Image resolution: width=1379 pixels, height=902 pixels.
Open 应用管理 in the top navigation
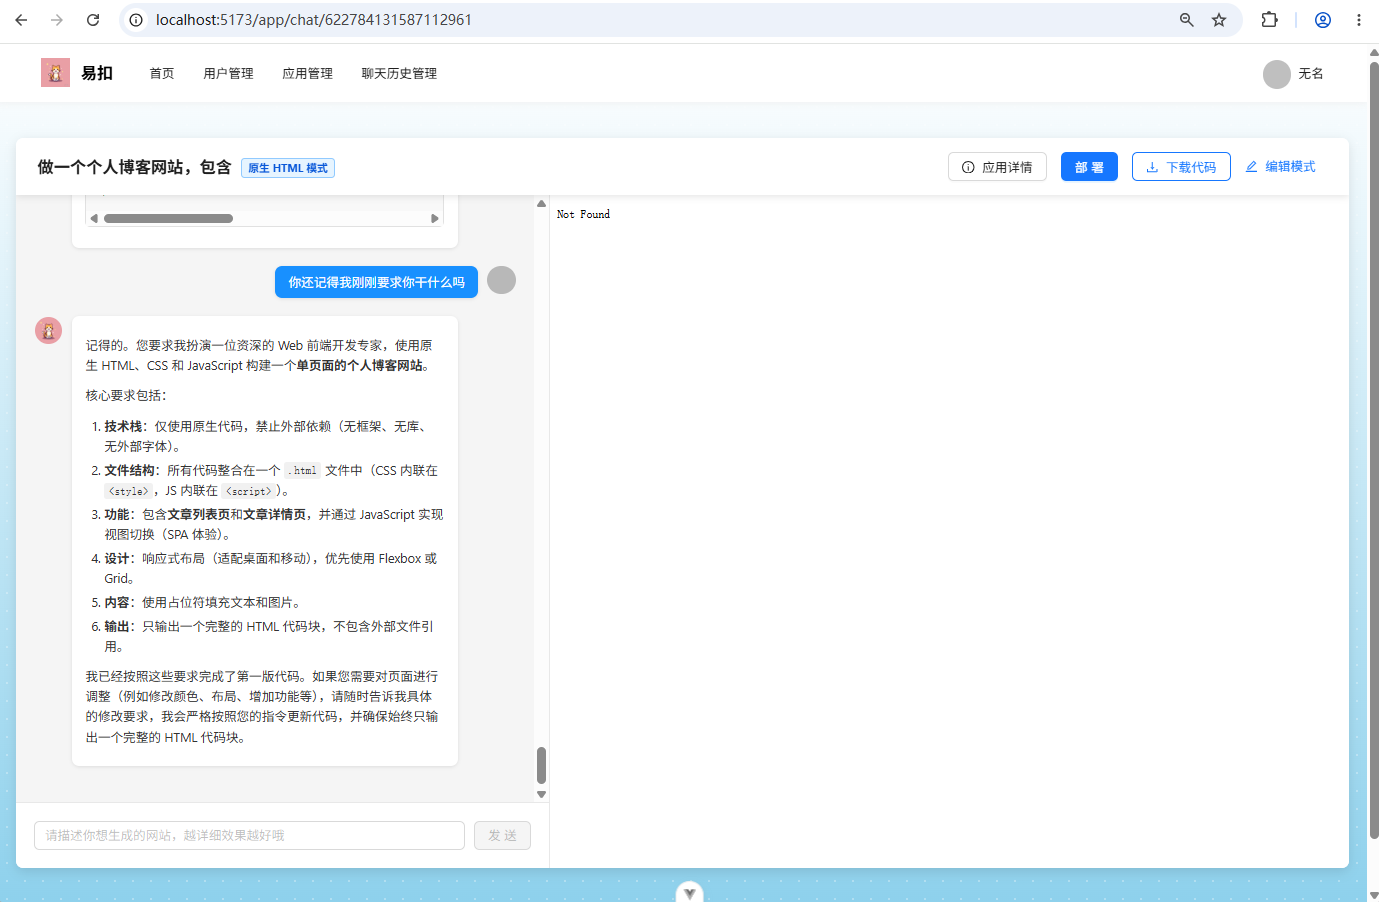[x=307, y=74]
